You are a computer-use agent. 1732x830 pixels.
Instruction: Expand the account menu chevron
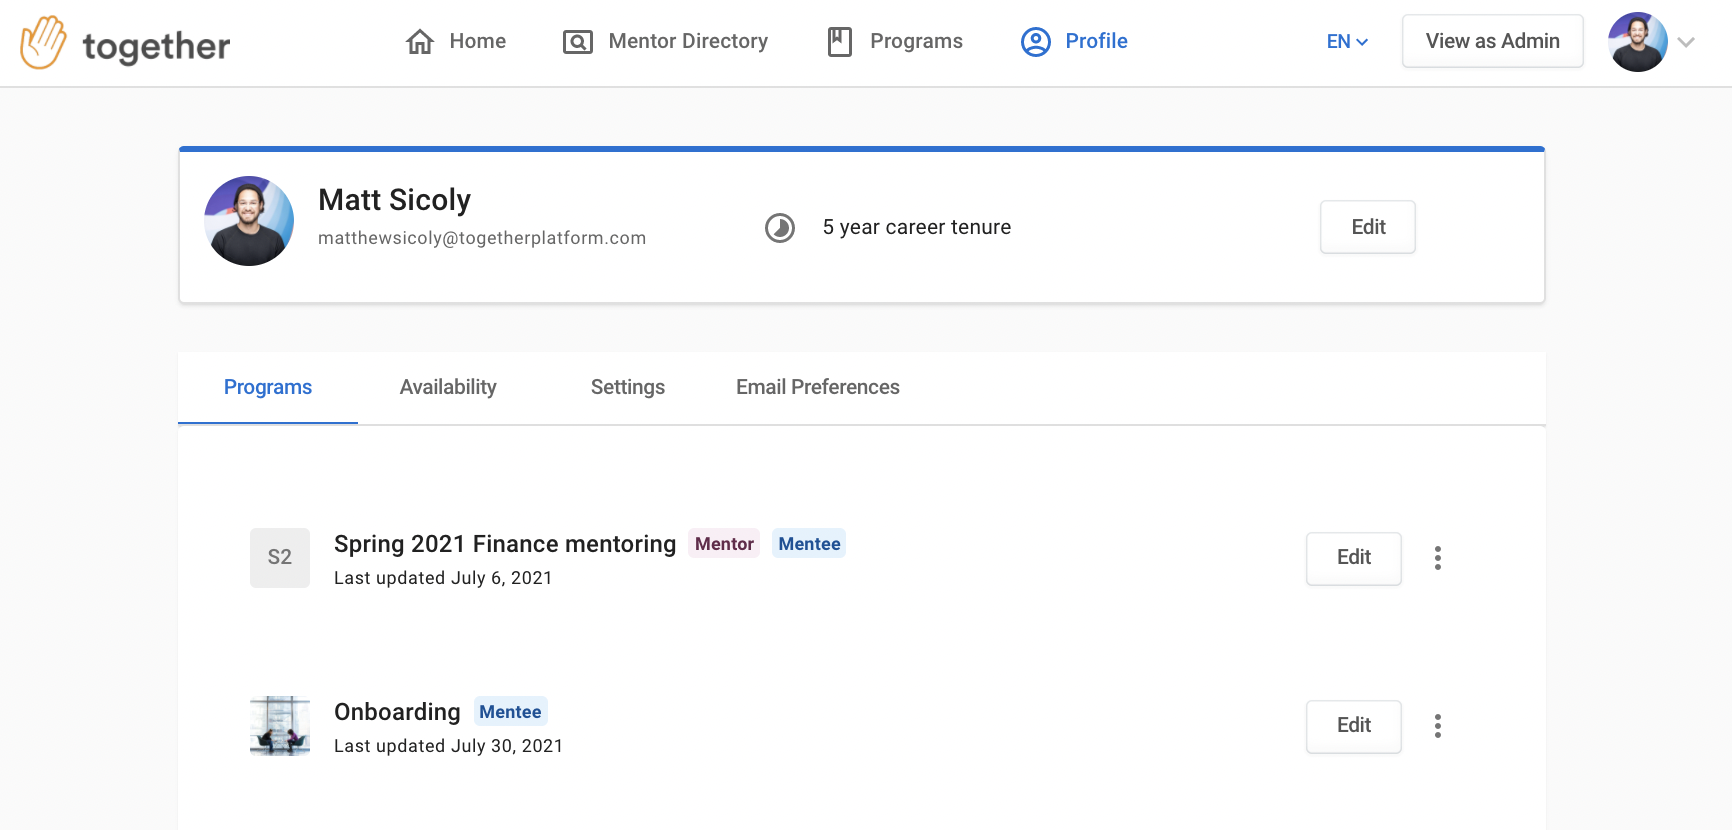click(1686, 42)
